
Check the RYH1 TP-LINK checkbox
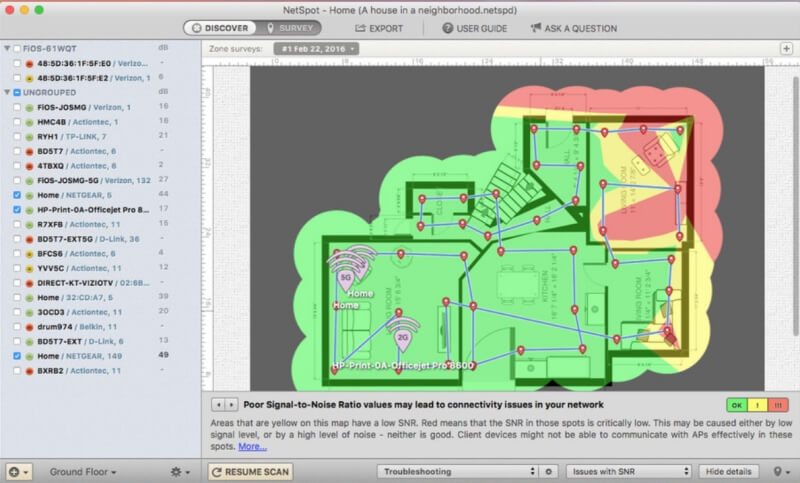17,136
